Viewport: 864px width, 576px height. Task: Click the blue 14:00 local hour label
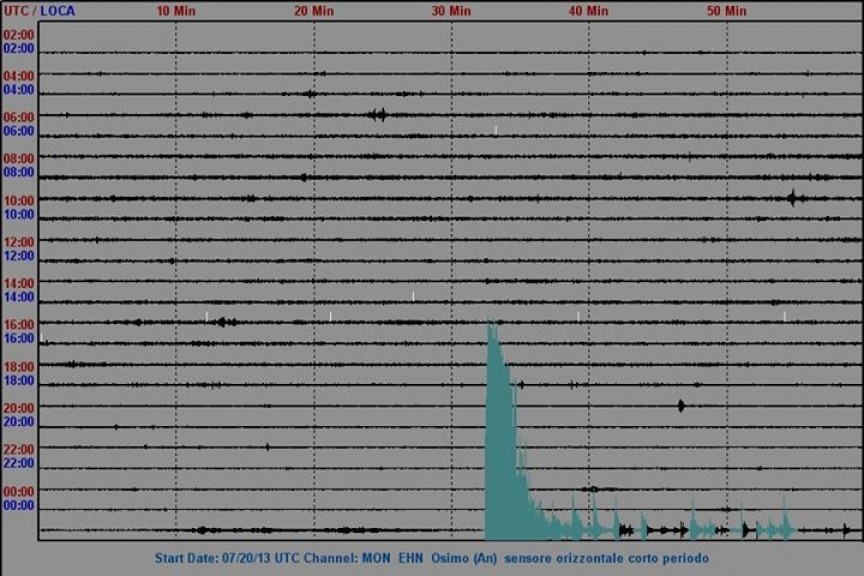tap(19, 297)
